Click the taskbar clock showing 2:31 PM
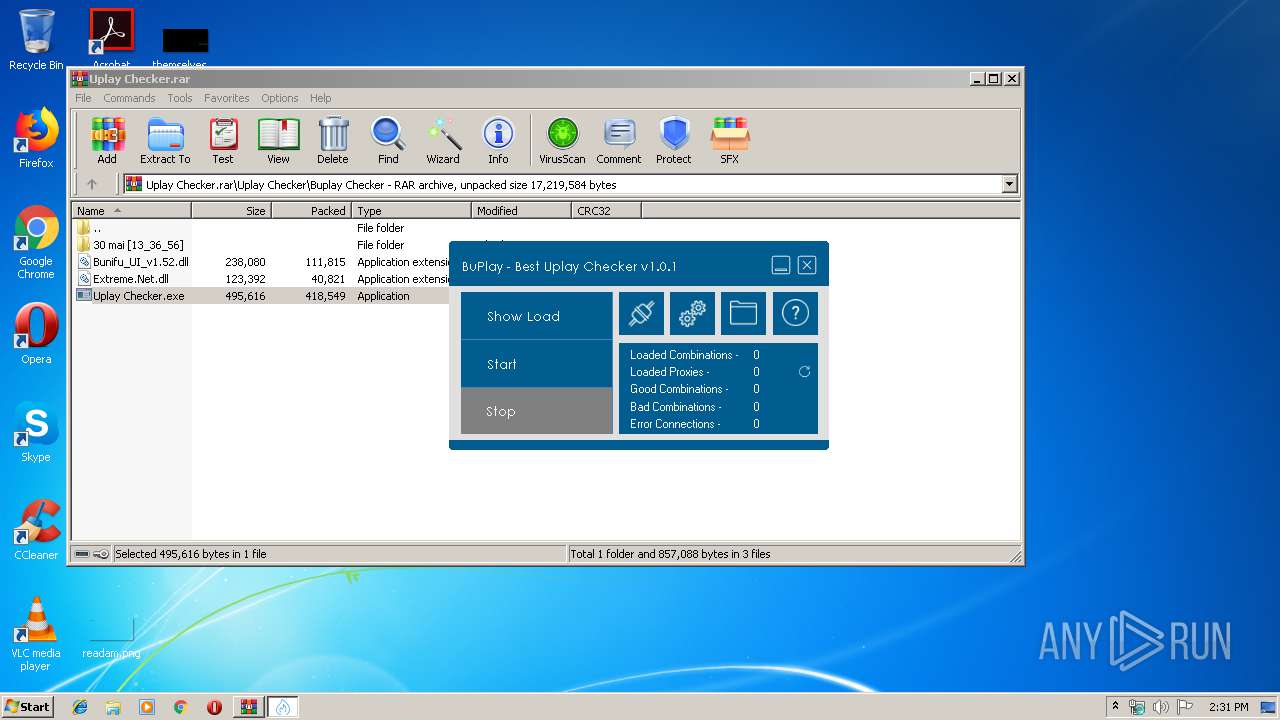 click(x=1229, y=707)
